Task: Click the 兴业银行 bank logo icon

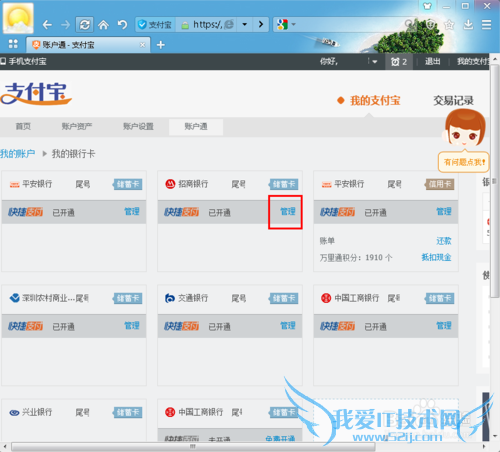Action: tap(14, 412)
